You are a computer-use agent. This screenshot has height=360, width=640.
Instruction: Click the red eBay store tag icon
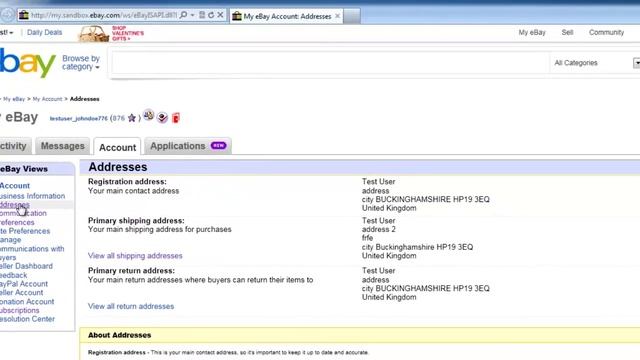(176, 118)
